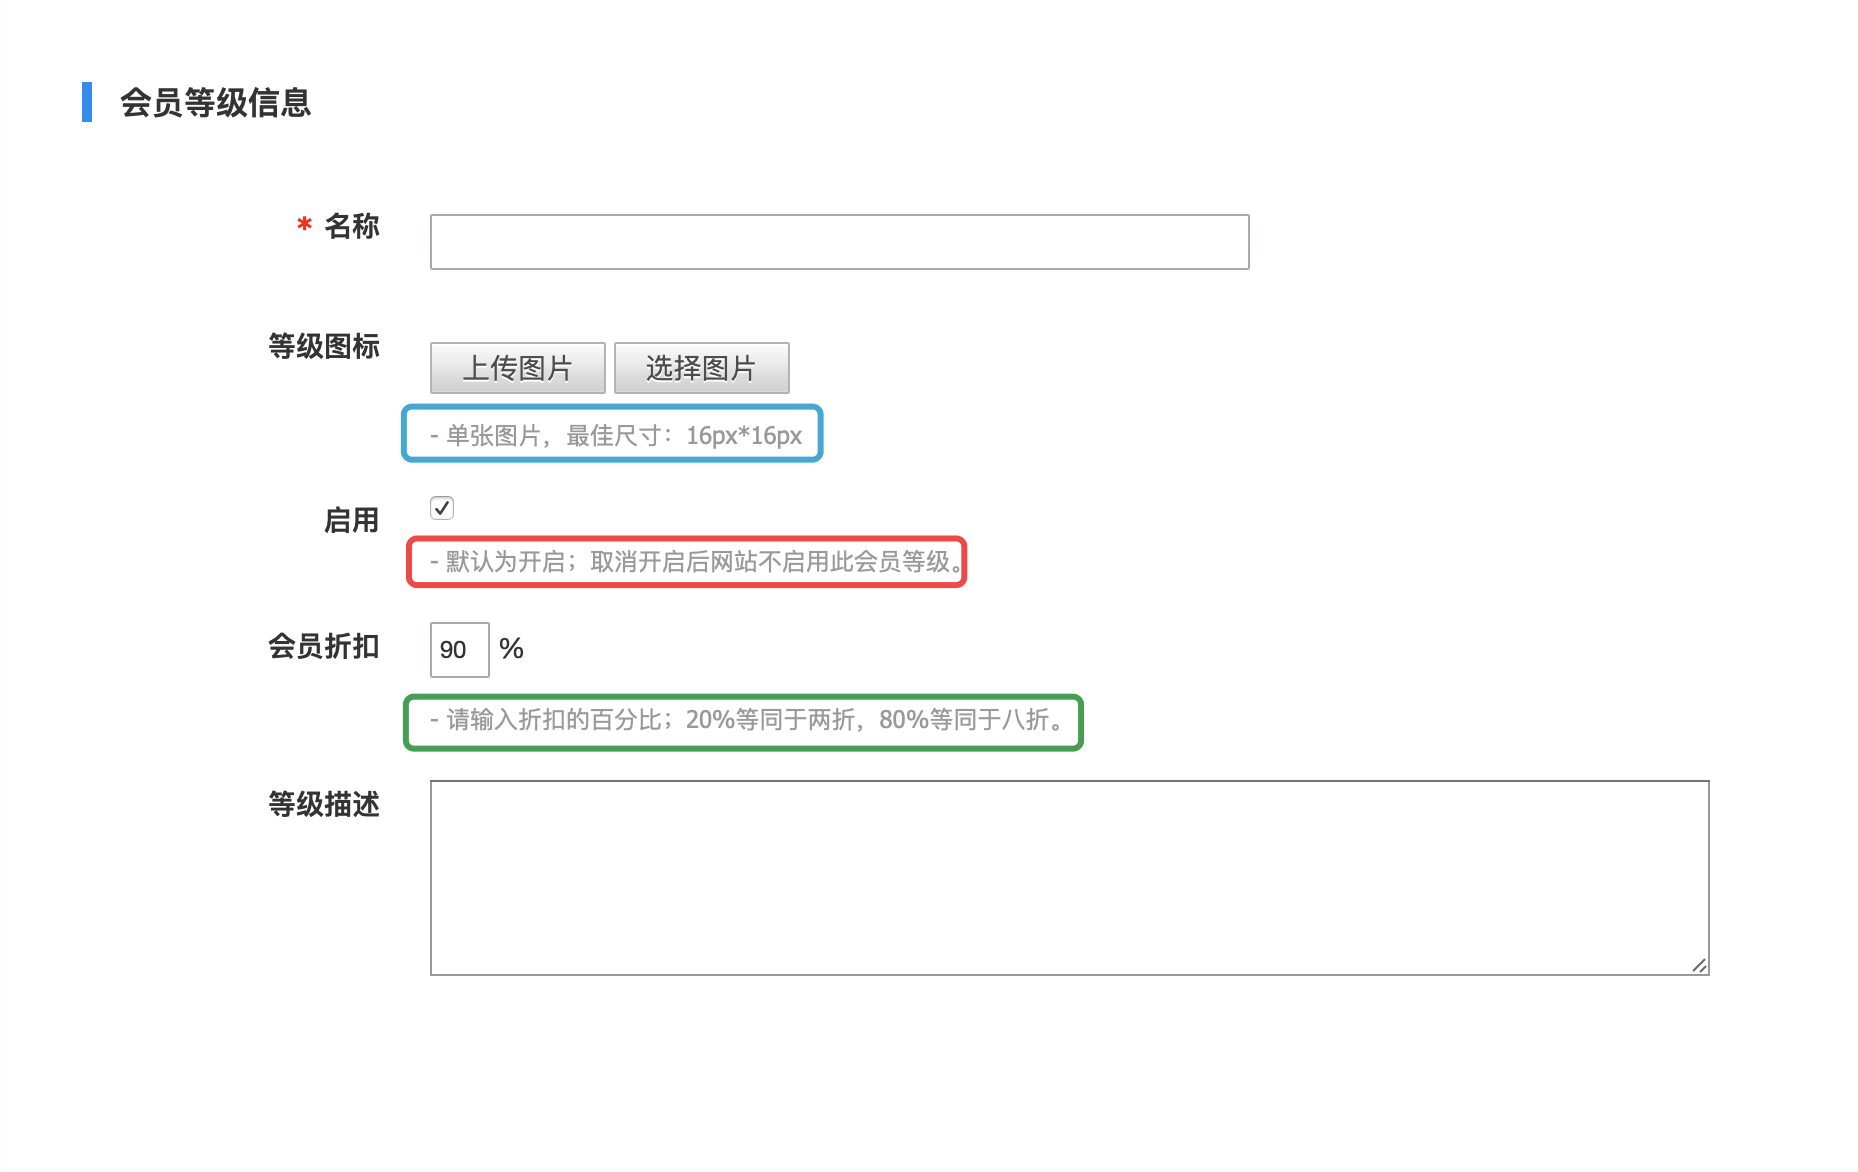
Task: Click the 等级图标 field label
Action: coord(323,346)
